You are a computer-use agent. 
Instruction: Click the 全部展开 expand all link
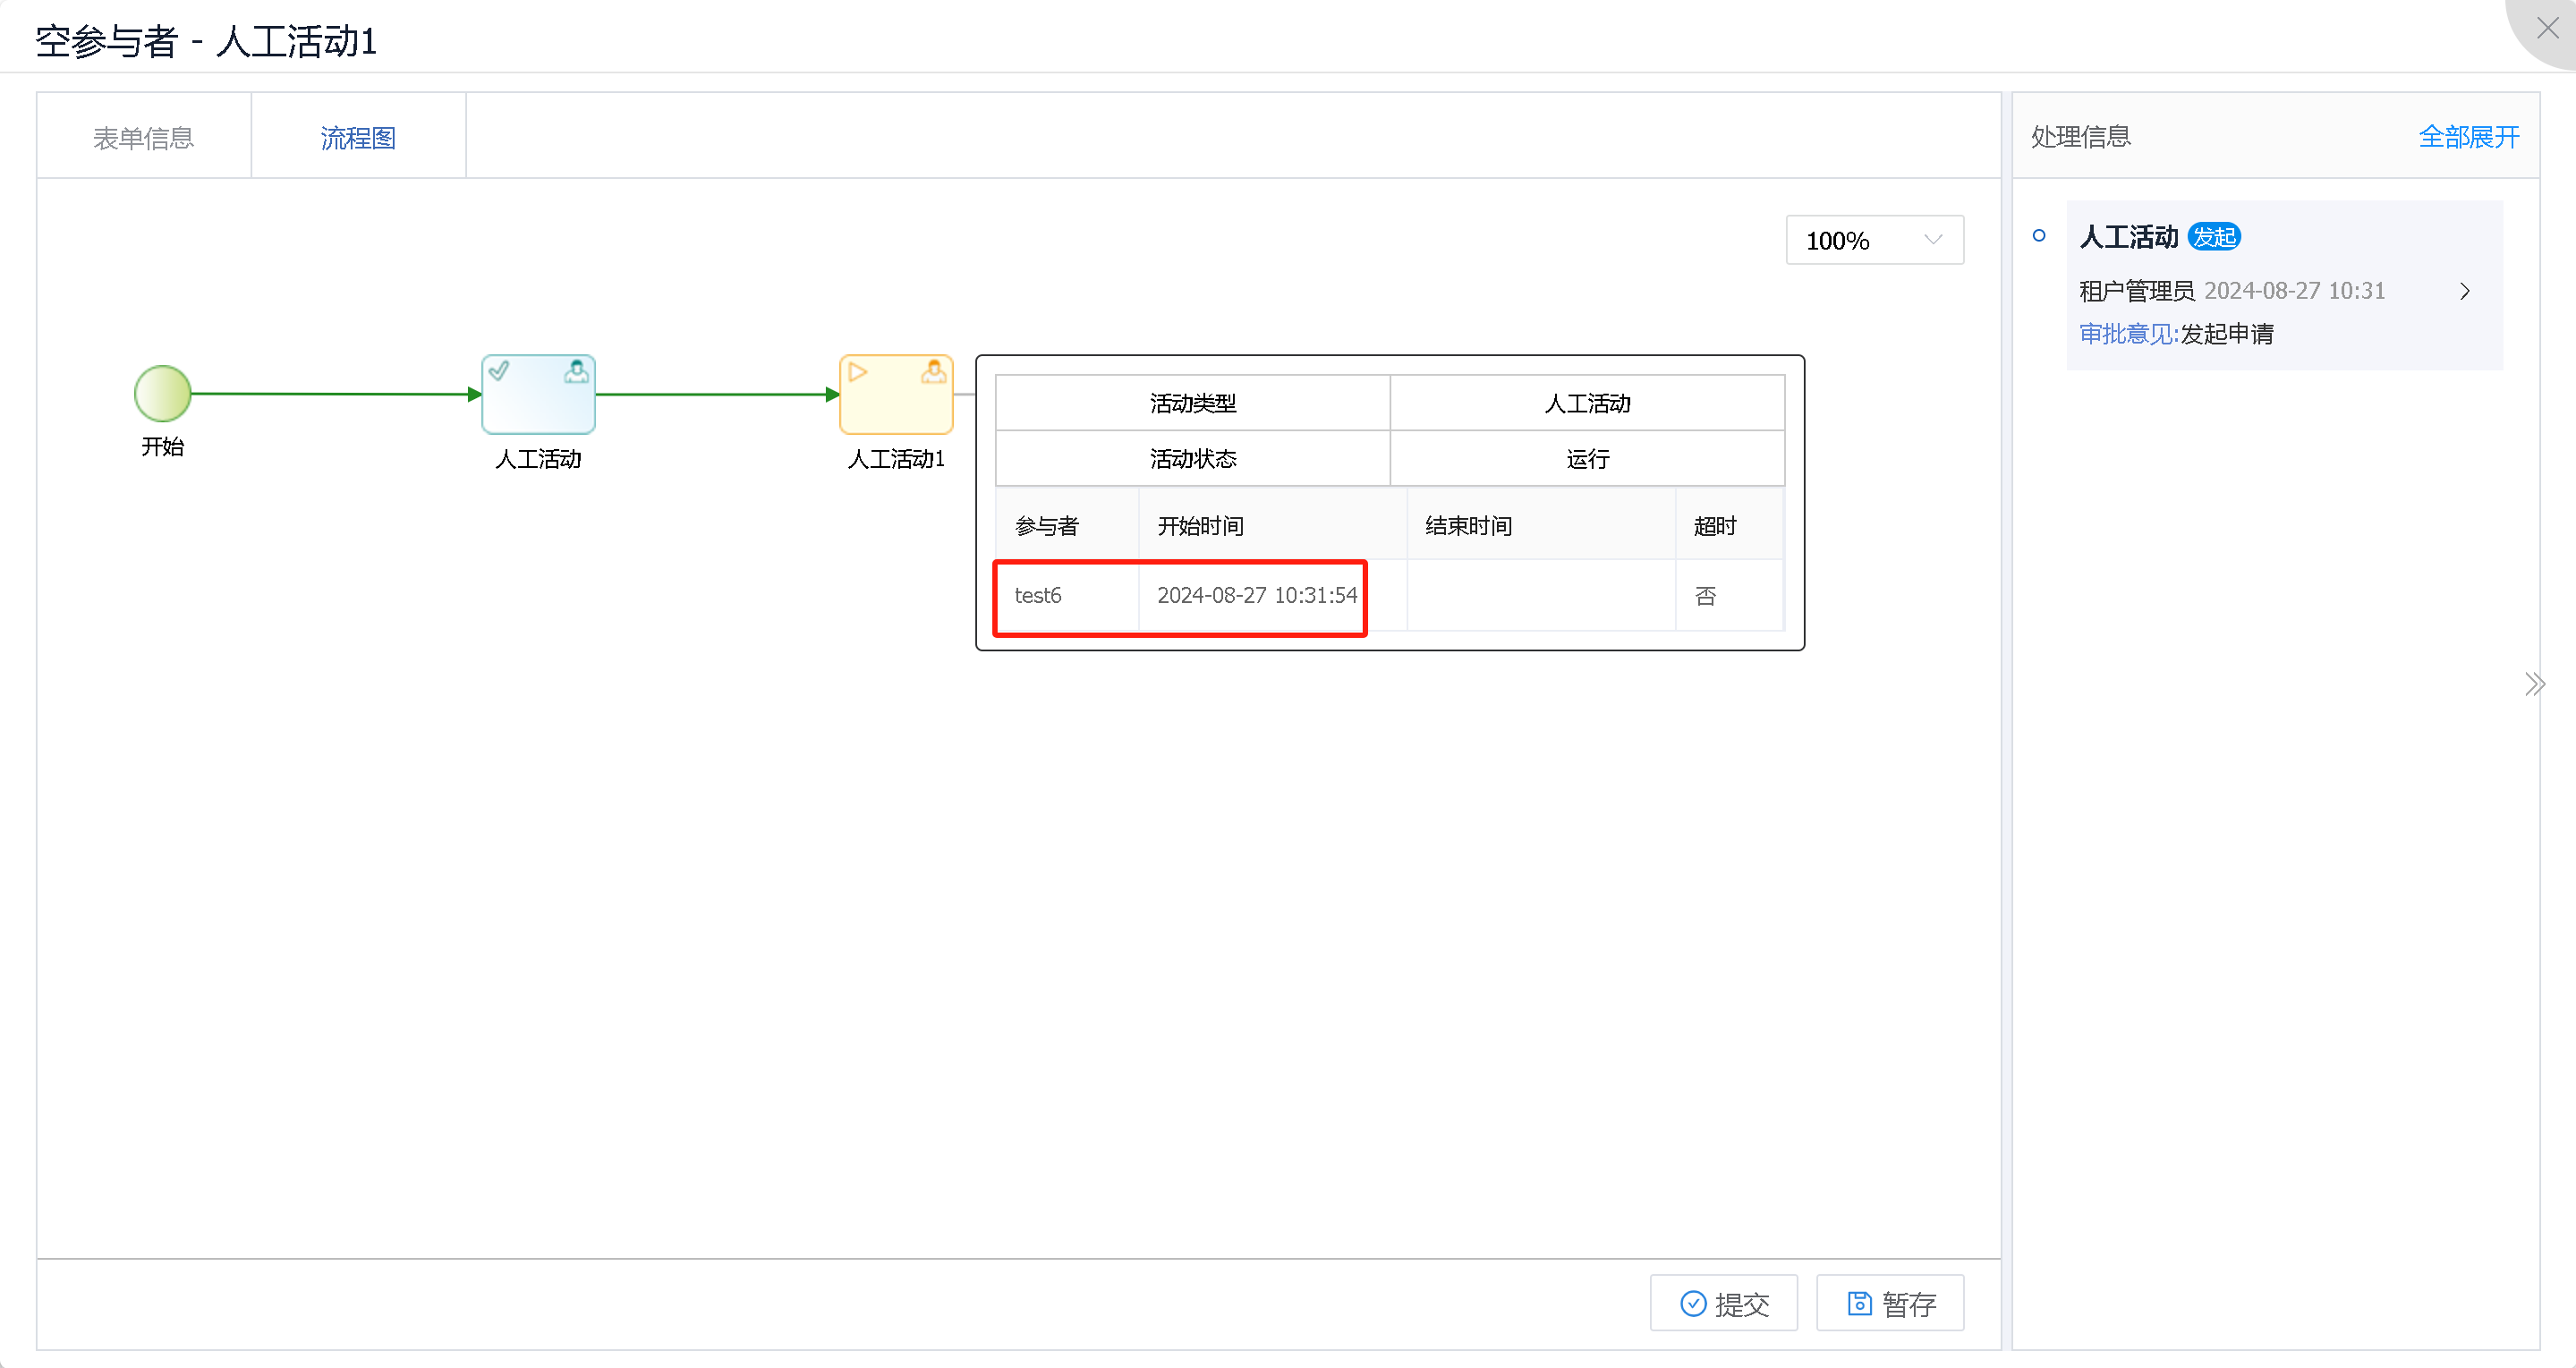coord(2467,136)
